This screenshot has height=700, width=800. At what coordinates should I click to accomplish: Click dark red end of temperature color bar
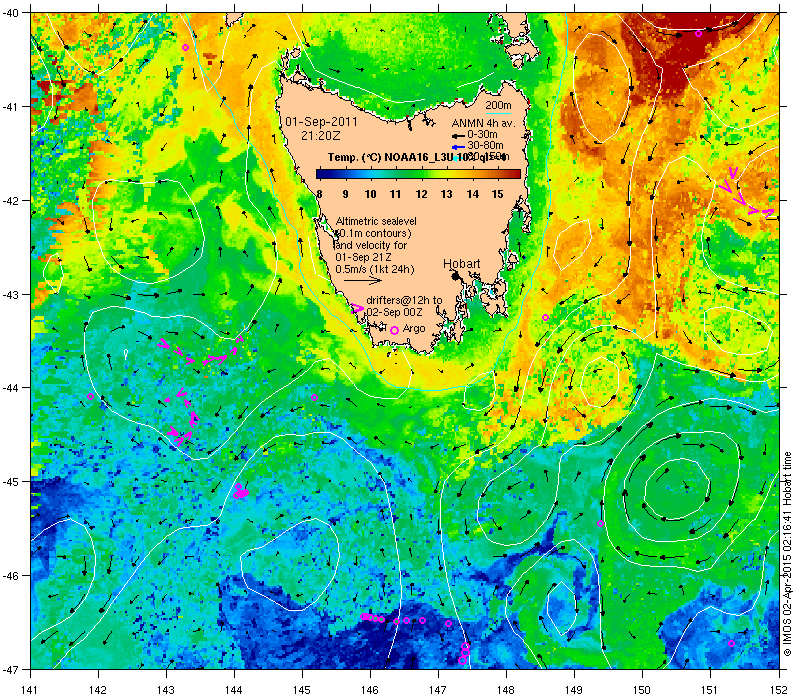tap(516, 174)
